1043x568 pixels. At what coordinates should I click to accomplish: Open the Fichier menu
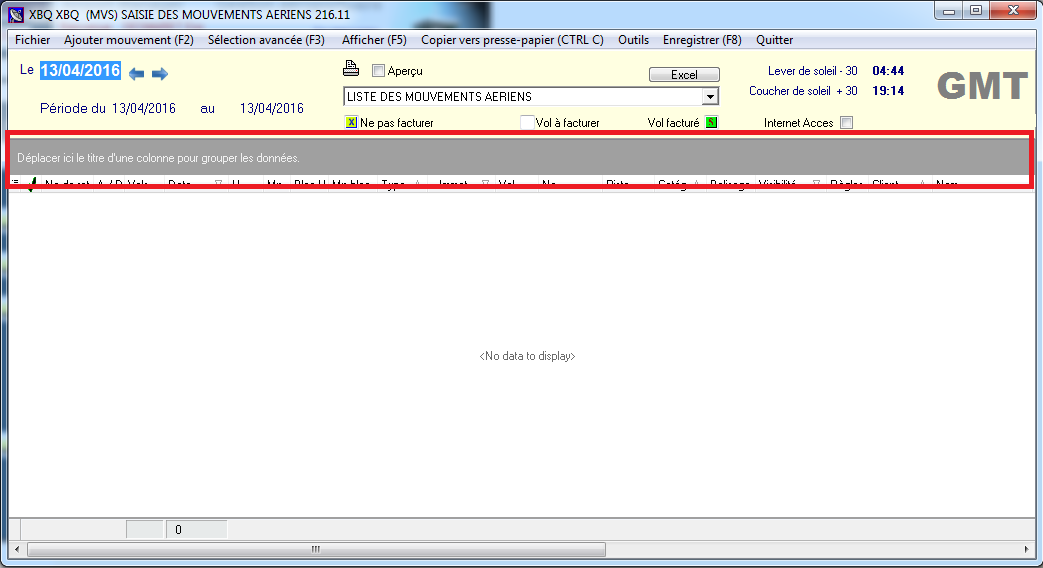point(33,40)
